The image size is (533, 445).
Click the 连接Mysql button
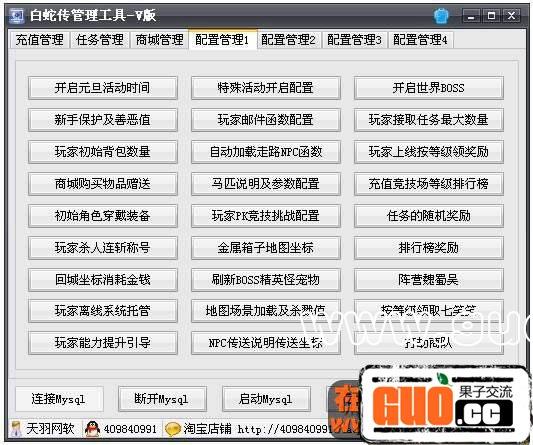tap(59, 399)
